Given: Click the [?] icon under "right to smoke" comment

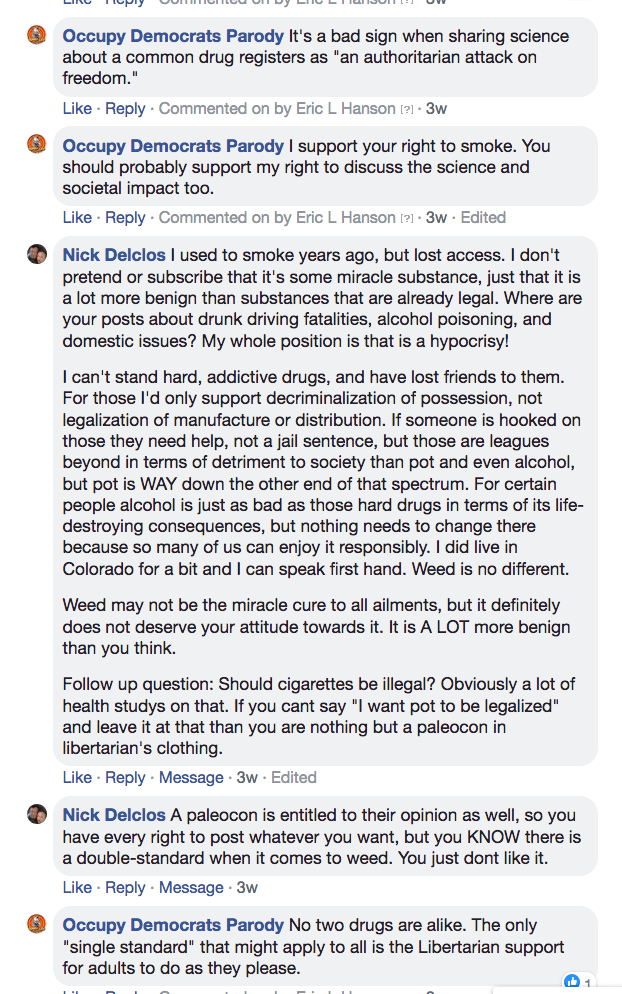Looking at the screenshot, I should pyautogui.click(x=407, y=219).
